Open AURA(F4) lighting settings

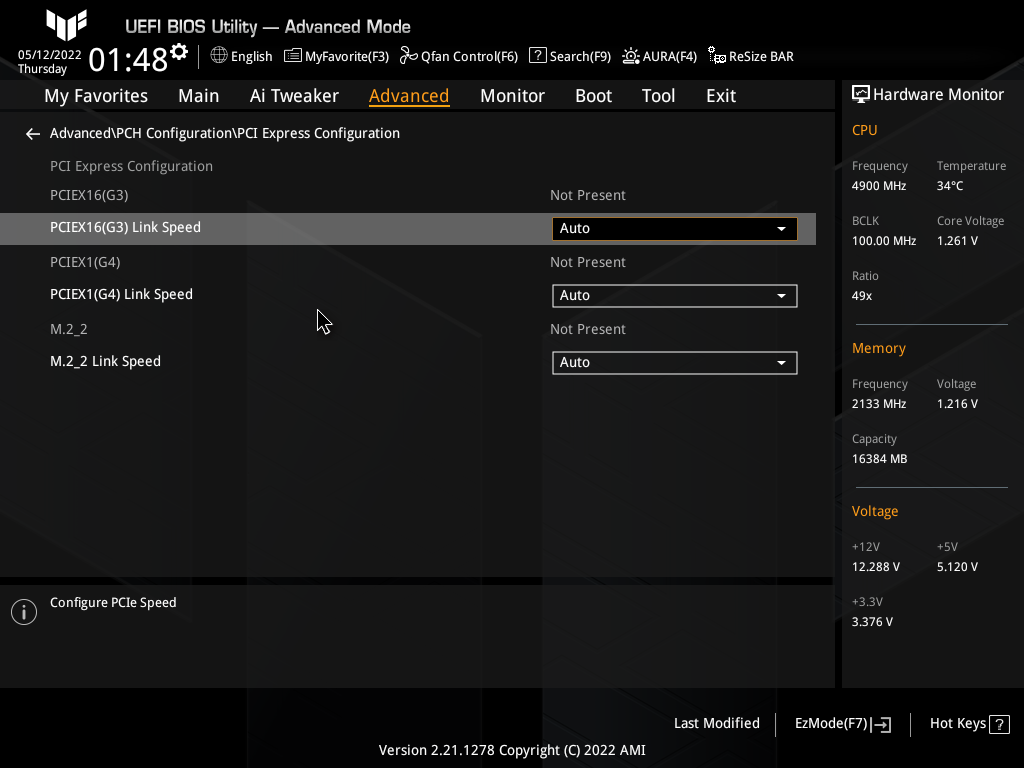click(659, 56)
